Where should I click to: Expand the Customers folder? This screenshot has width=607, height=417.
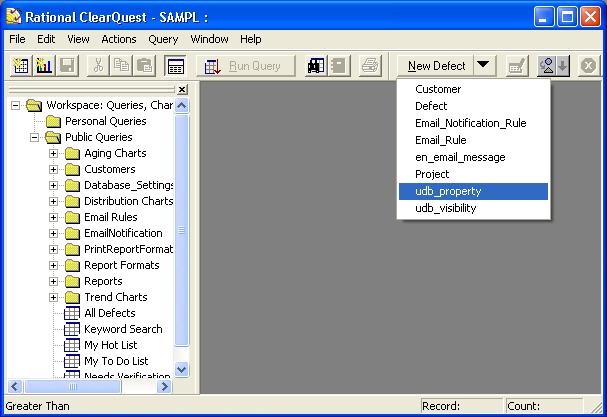[53, 169]
